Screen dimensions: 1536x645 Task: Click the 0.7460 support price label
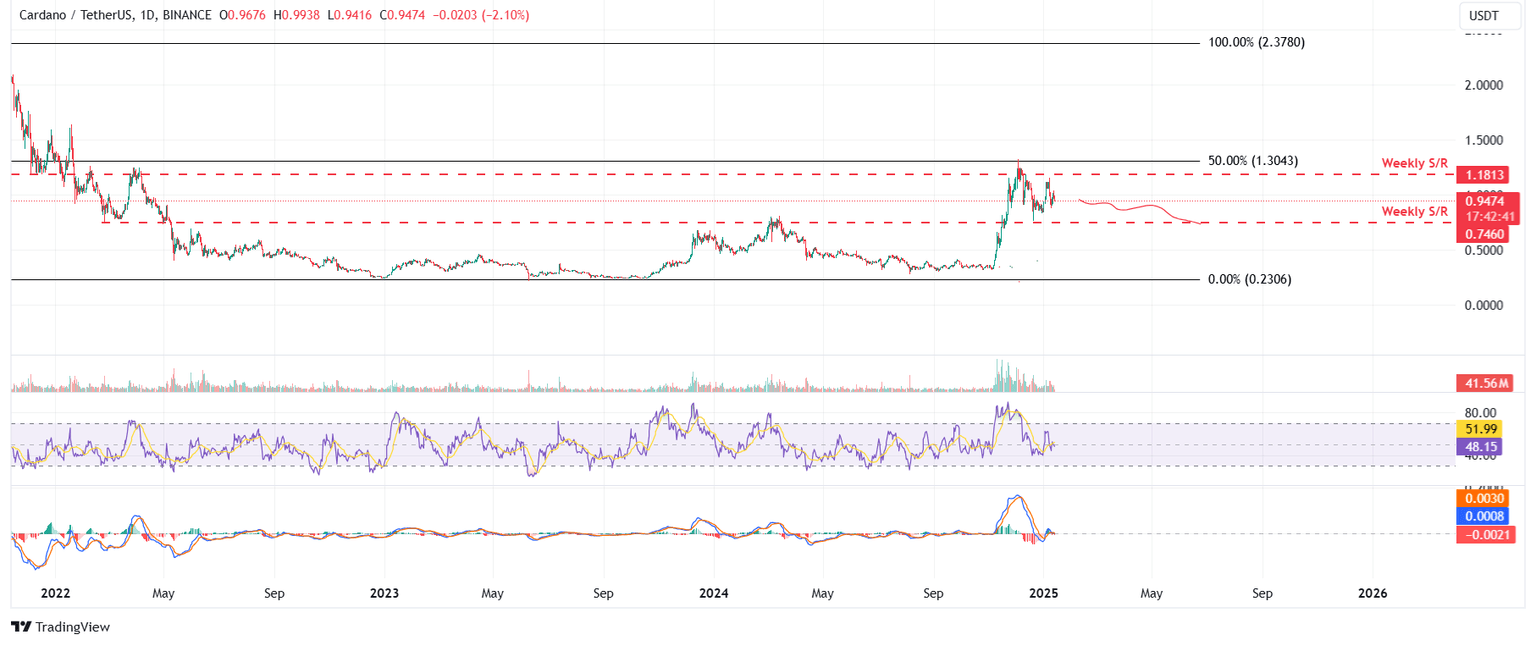(x=1483, y=236)
